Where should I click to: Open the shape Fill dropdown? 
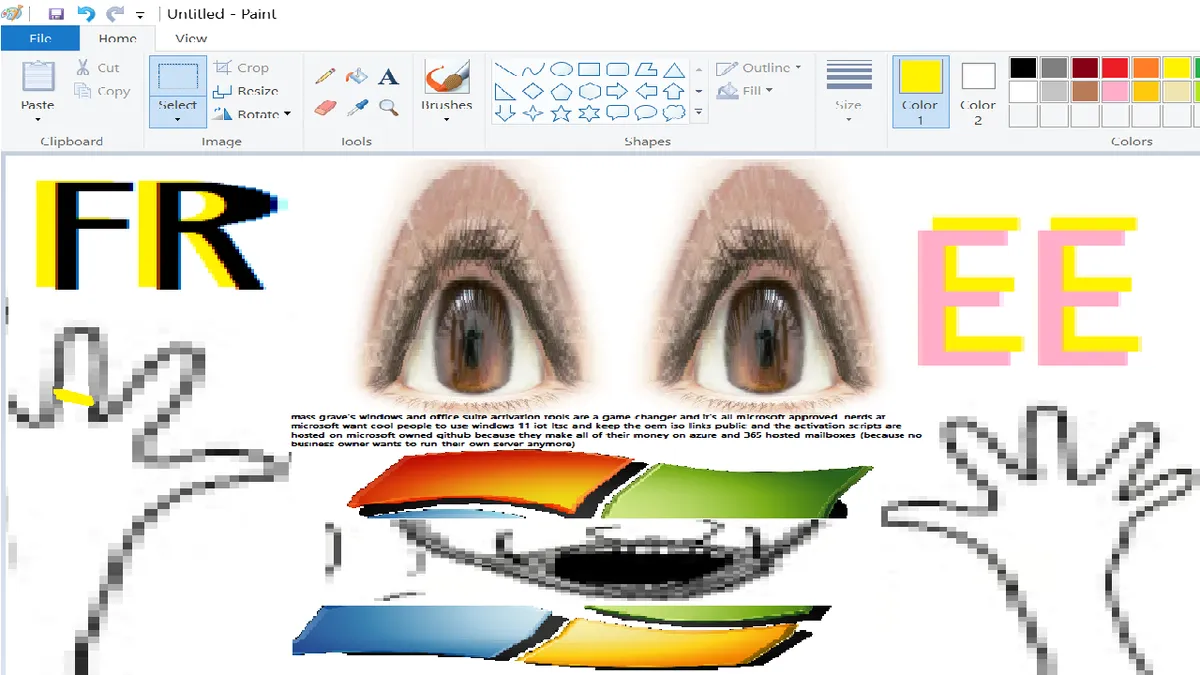pos(744,91)
